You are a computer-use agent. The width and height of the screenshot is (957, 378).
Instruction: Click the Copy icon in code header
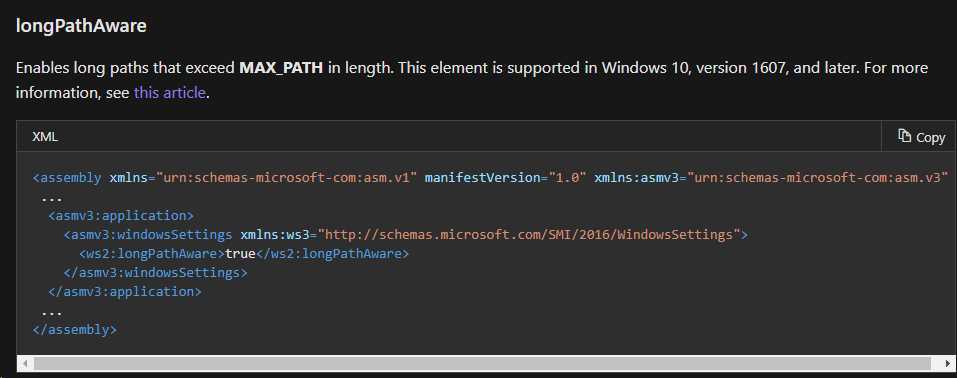click(905, 136)
